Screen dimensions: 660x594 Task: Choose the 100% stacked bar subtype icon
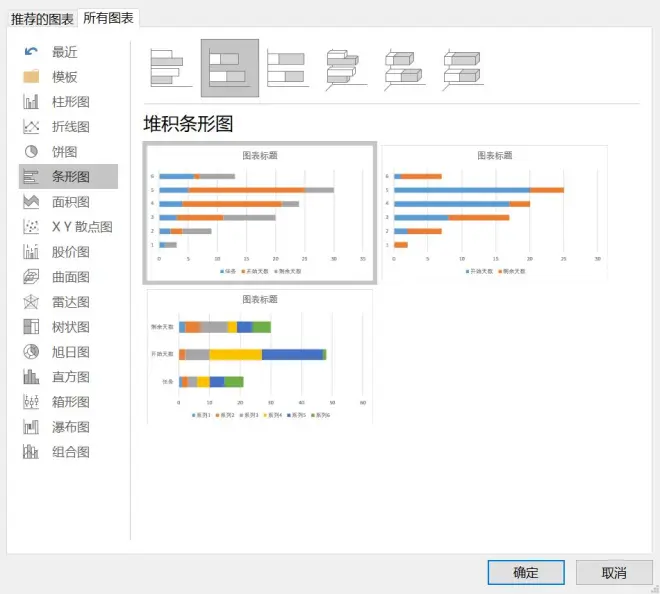[287, 69]
